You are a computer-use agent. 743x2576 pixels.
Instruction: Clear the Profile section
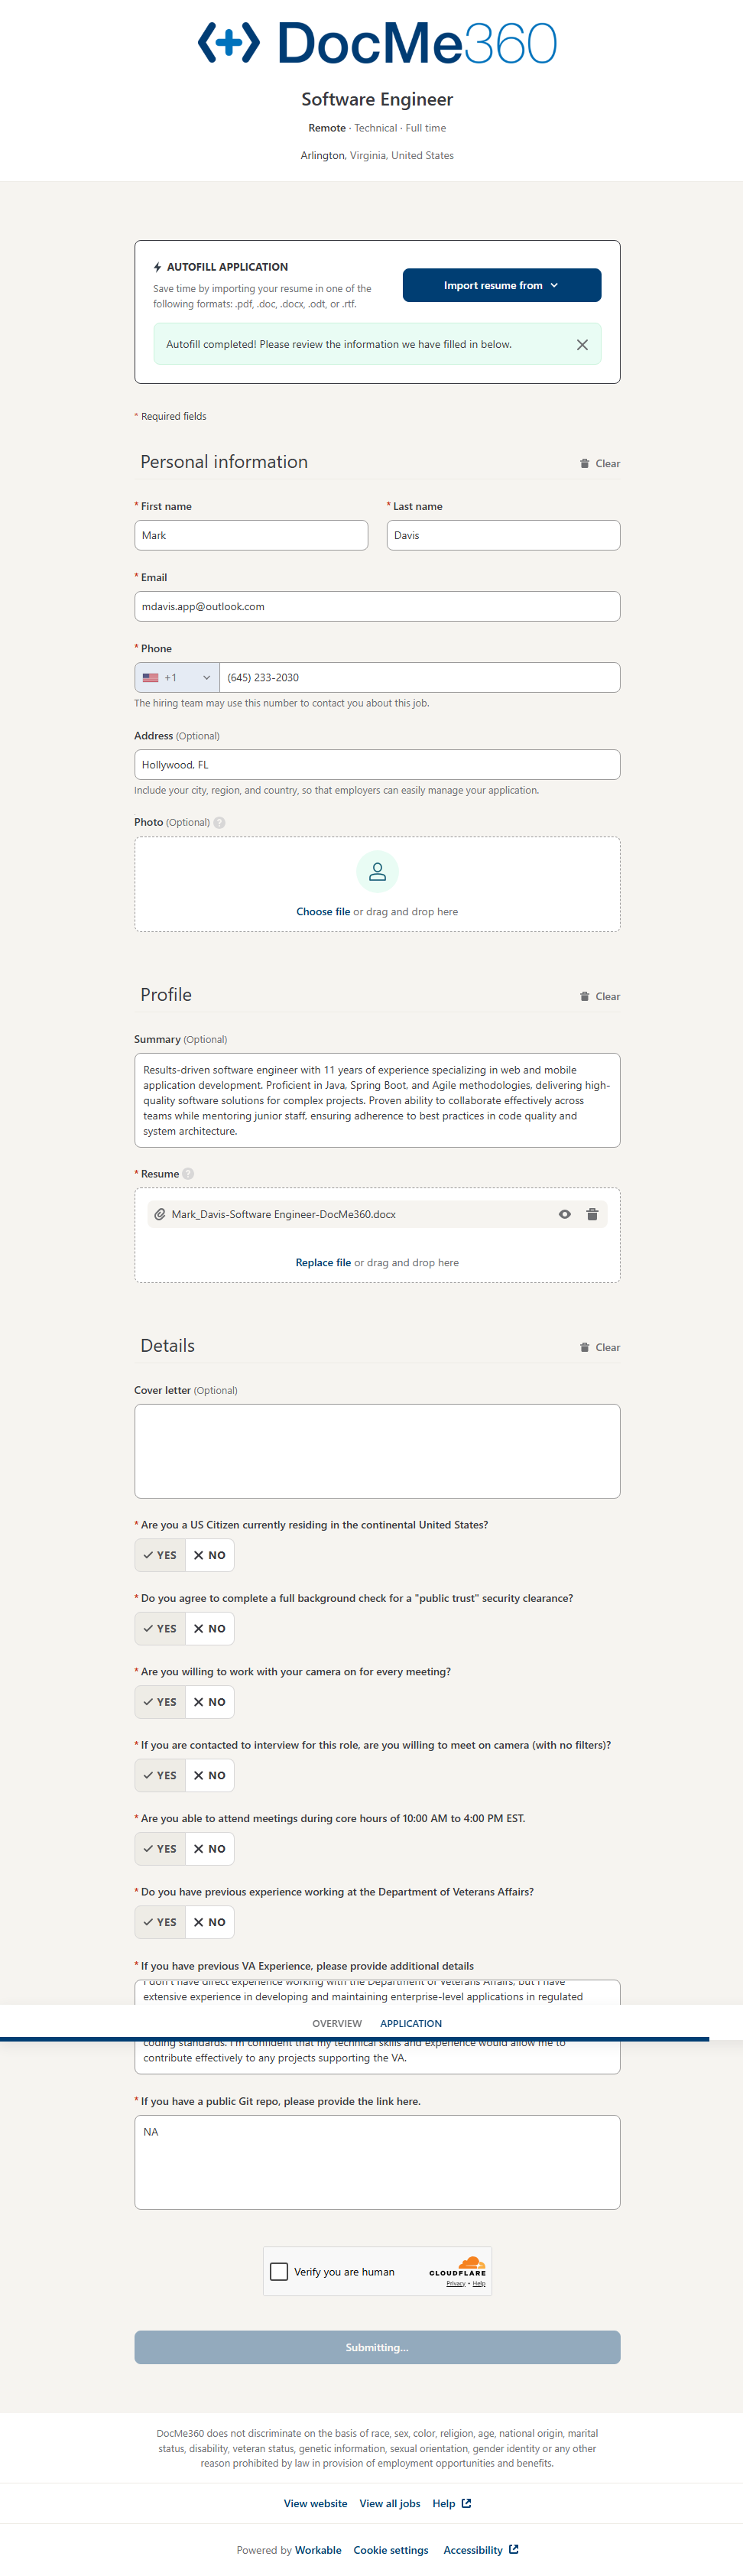pos(600,997)
